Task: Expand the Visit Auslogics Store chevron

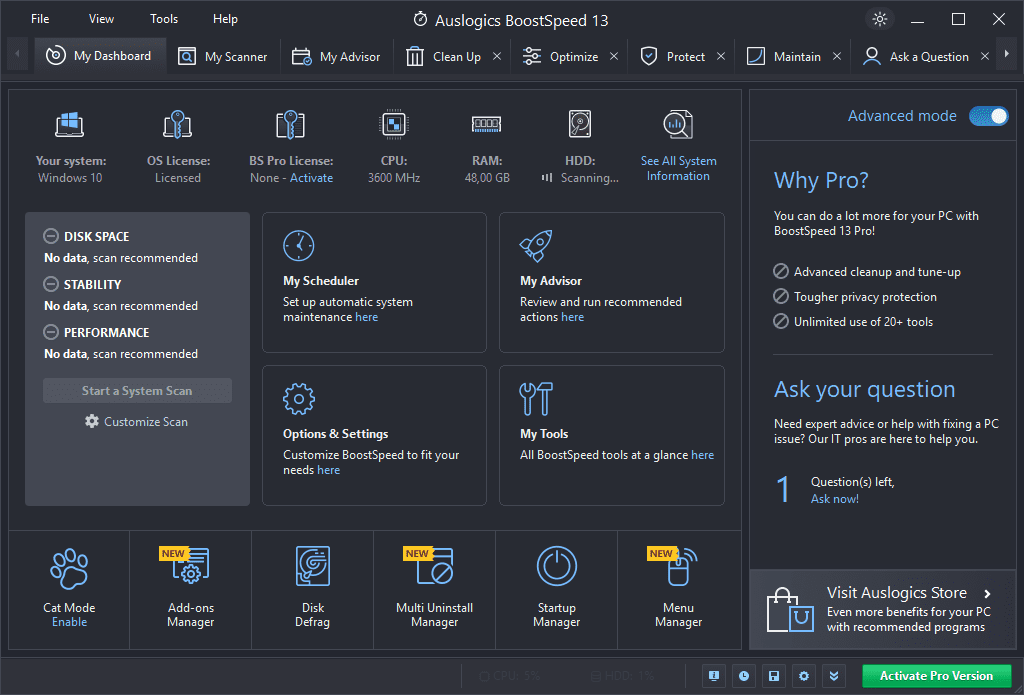Action: [987, 594]
